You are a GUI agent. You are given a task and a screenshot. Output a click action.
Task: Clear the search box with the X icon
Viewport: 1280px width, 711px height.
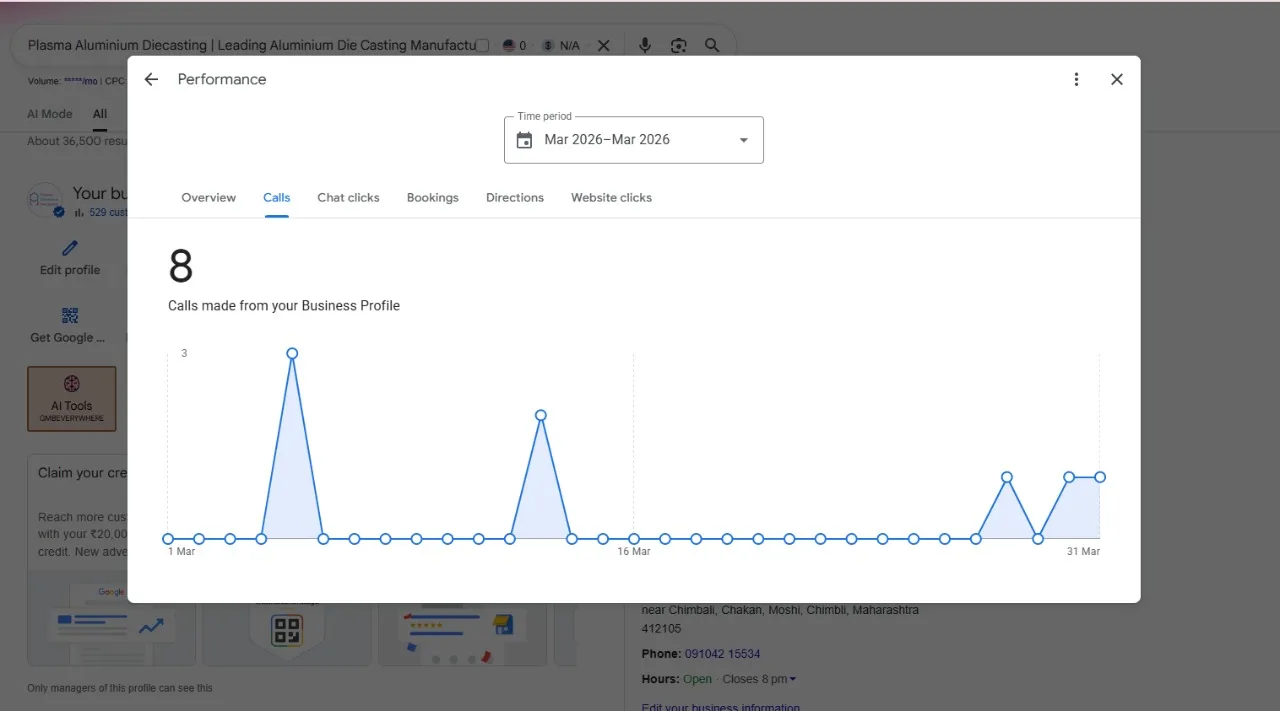(x=604, y=45)
